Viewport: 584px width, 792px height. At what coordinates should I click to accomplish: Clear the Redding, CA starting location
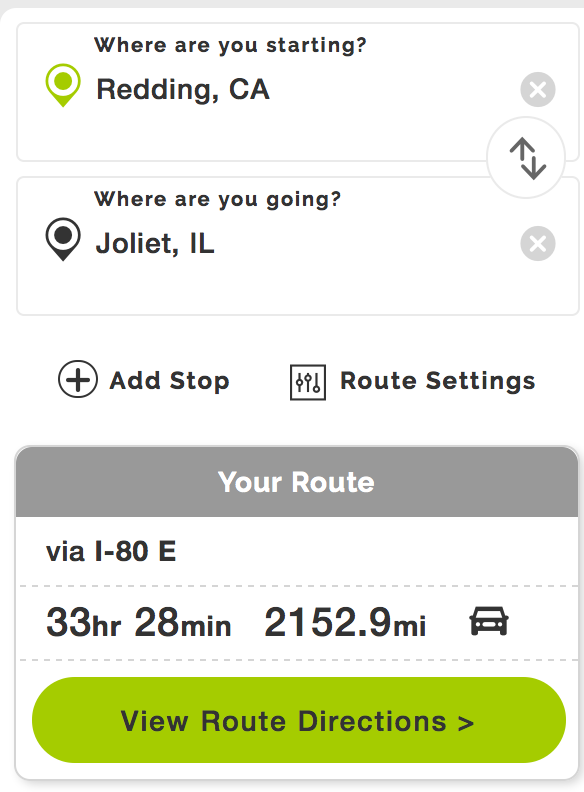pos(538,90)
